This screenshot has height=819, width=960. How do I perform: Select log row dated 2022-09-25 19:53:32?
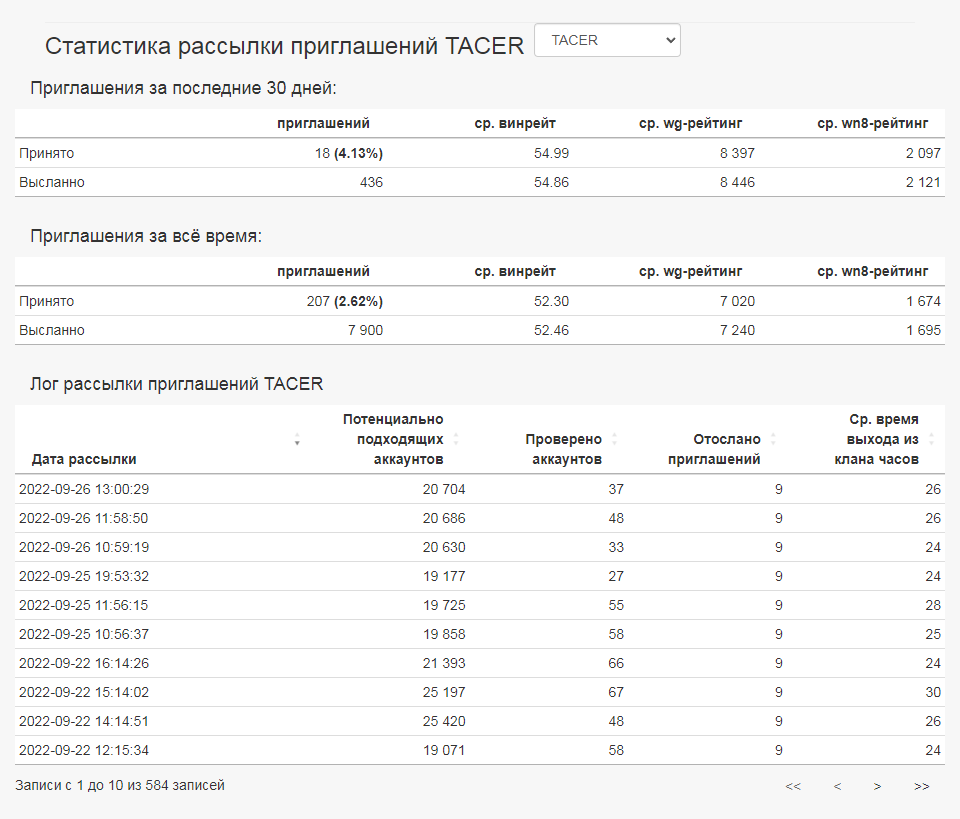(84, 576)
